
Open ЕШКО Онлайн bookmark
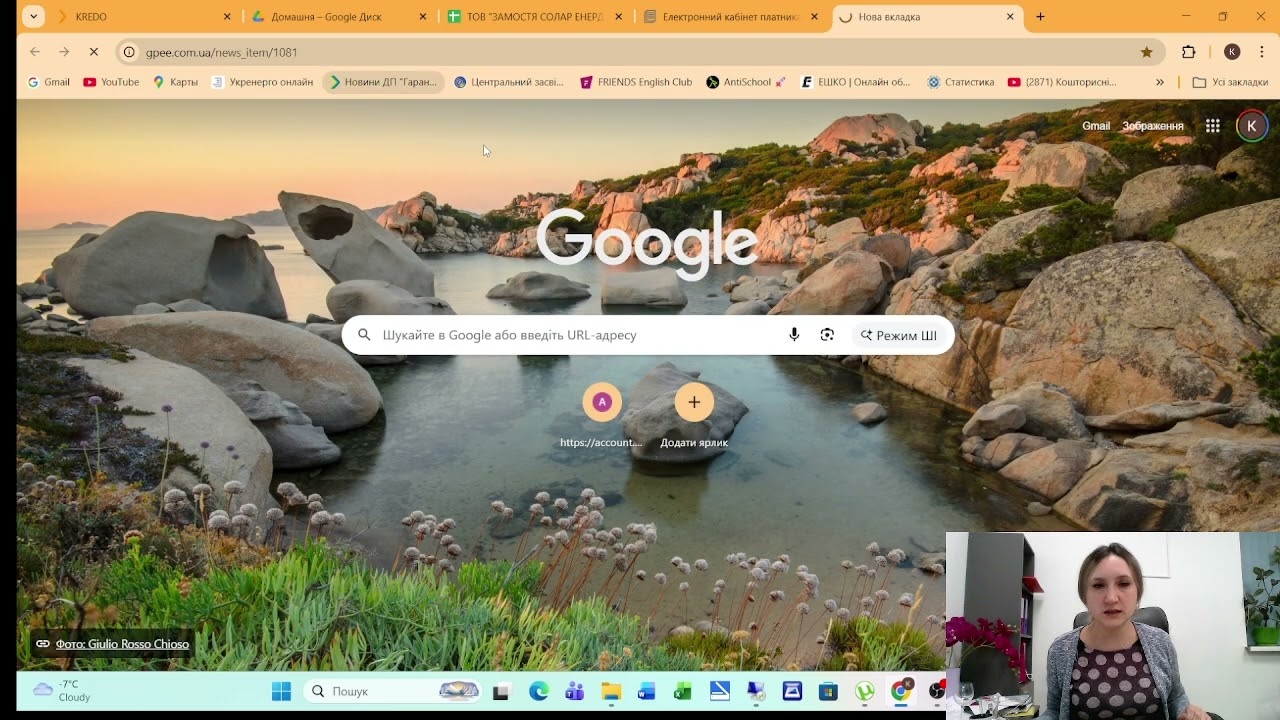coord(856,82)
